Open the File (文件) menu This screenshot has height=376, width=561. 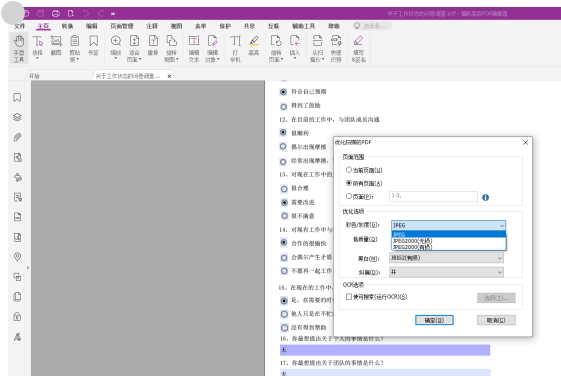coord(20,26)
